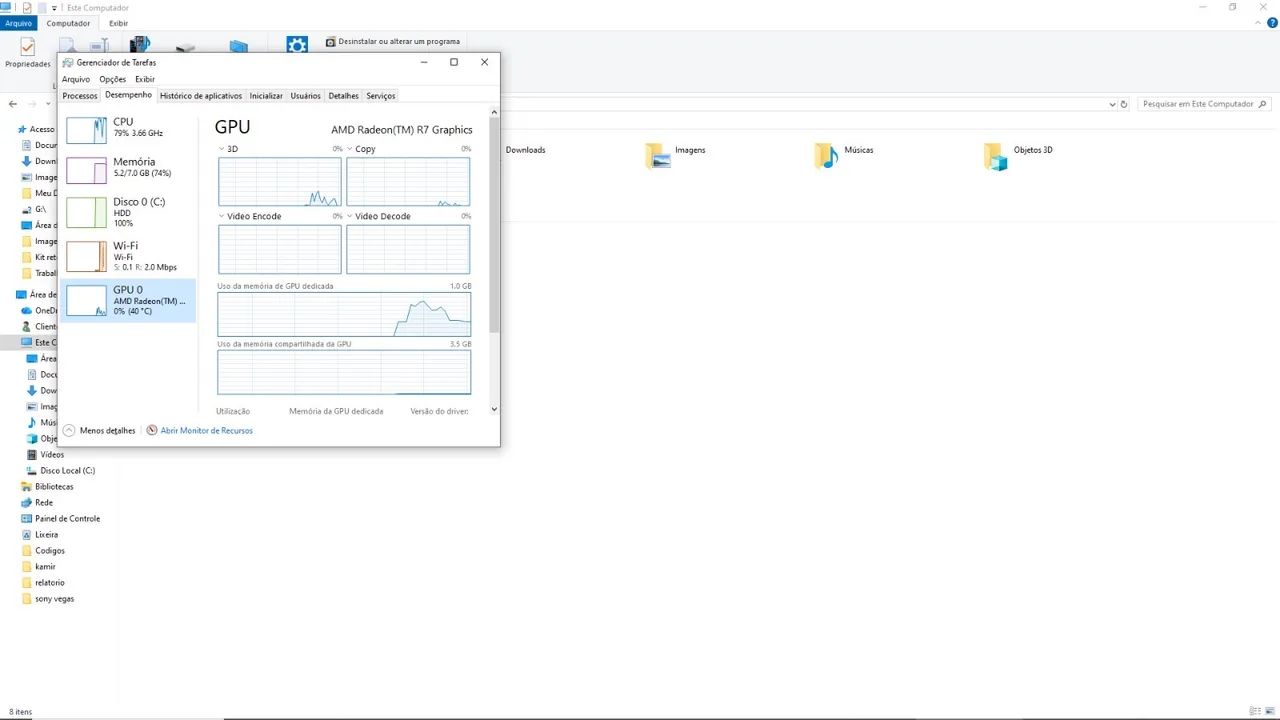The image size is (1280, 720).
Task: Open the address bar history dropdown
Action: (x=1112, y=104)
